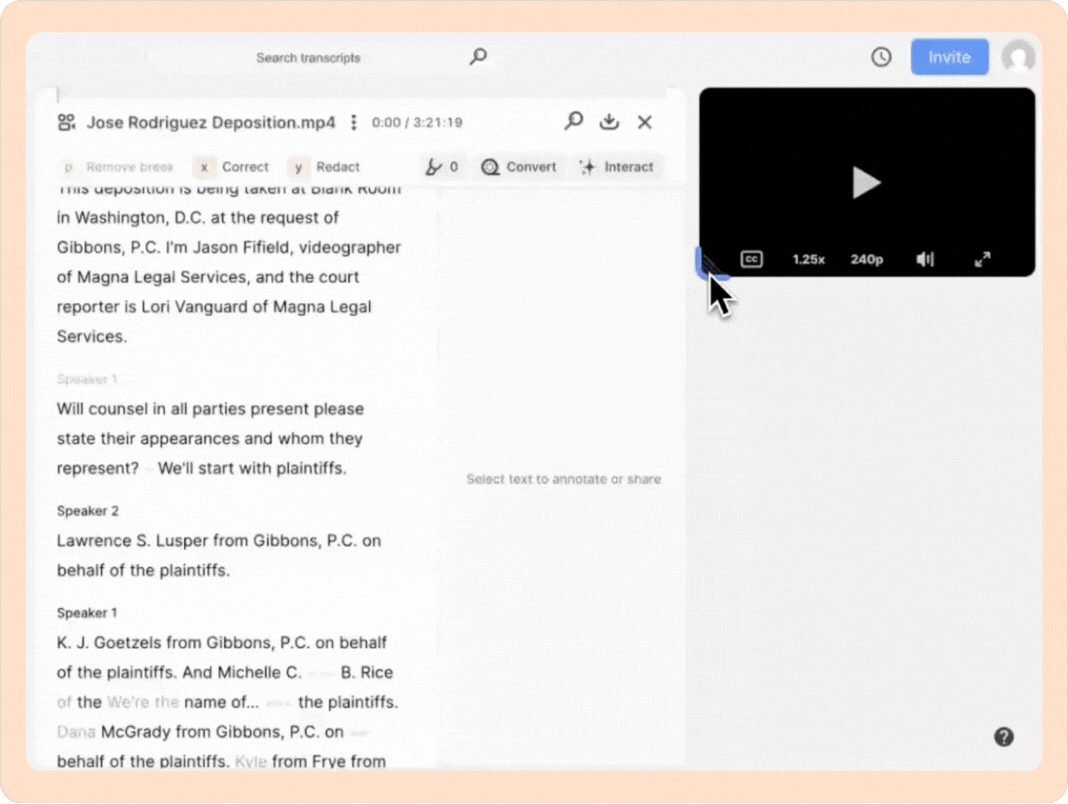Open the highlights counter showing 0
The height and width of the screenshot is (804, 1068).
coord(441,167)
